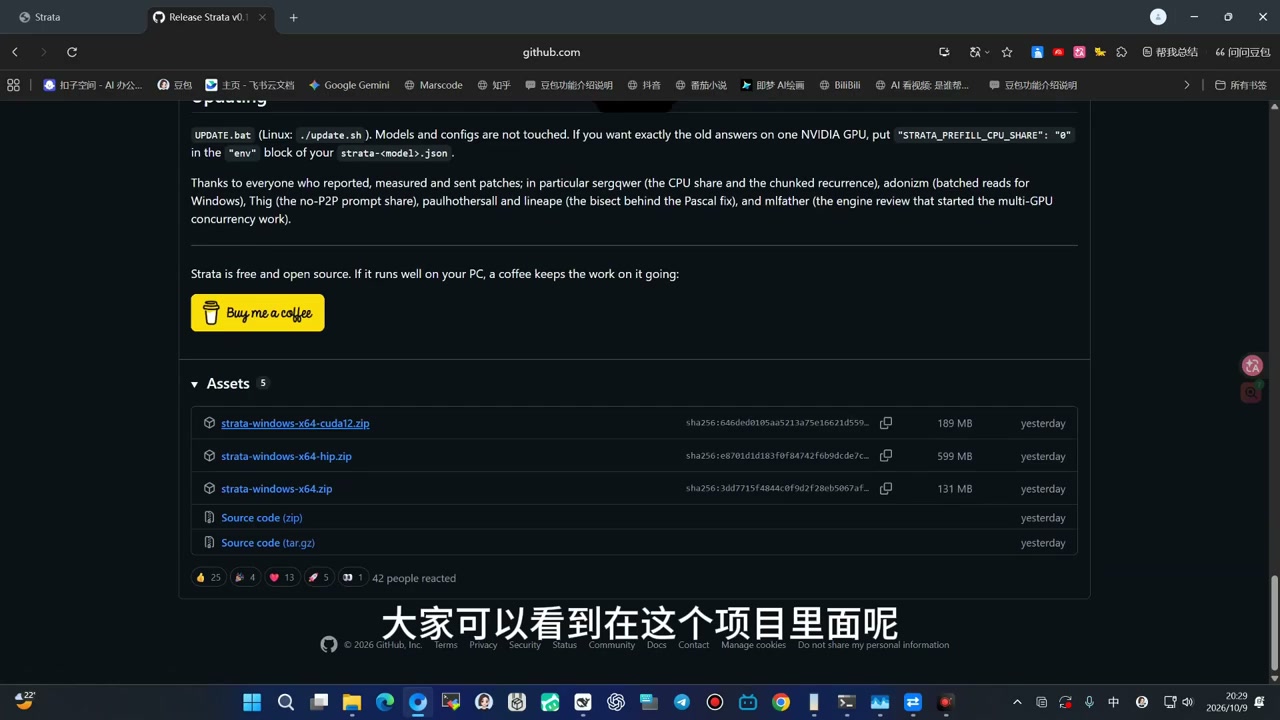Open the browser apps grid icon
The image size is (1280, 720).
coord(13,85)
